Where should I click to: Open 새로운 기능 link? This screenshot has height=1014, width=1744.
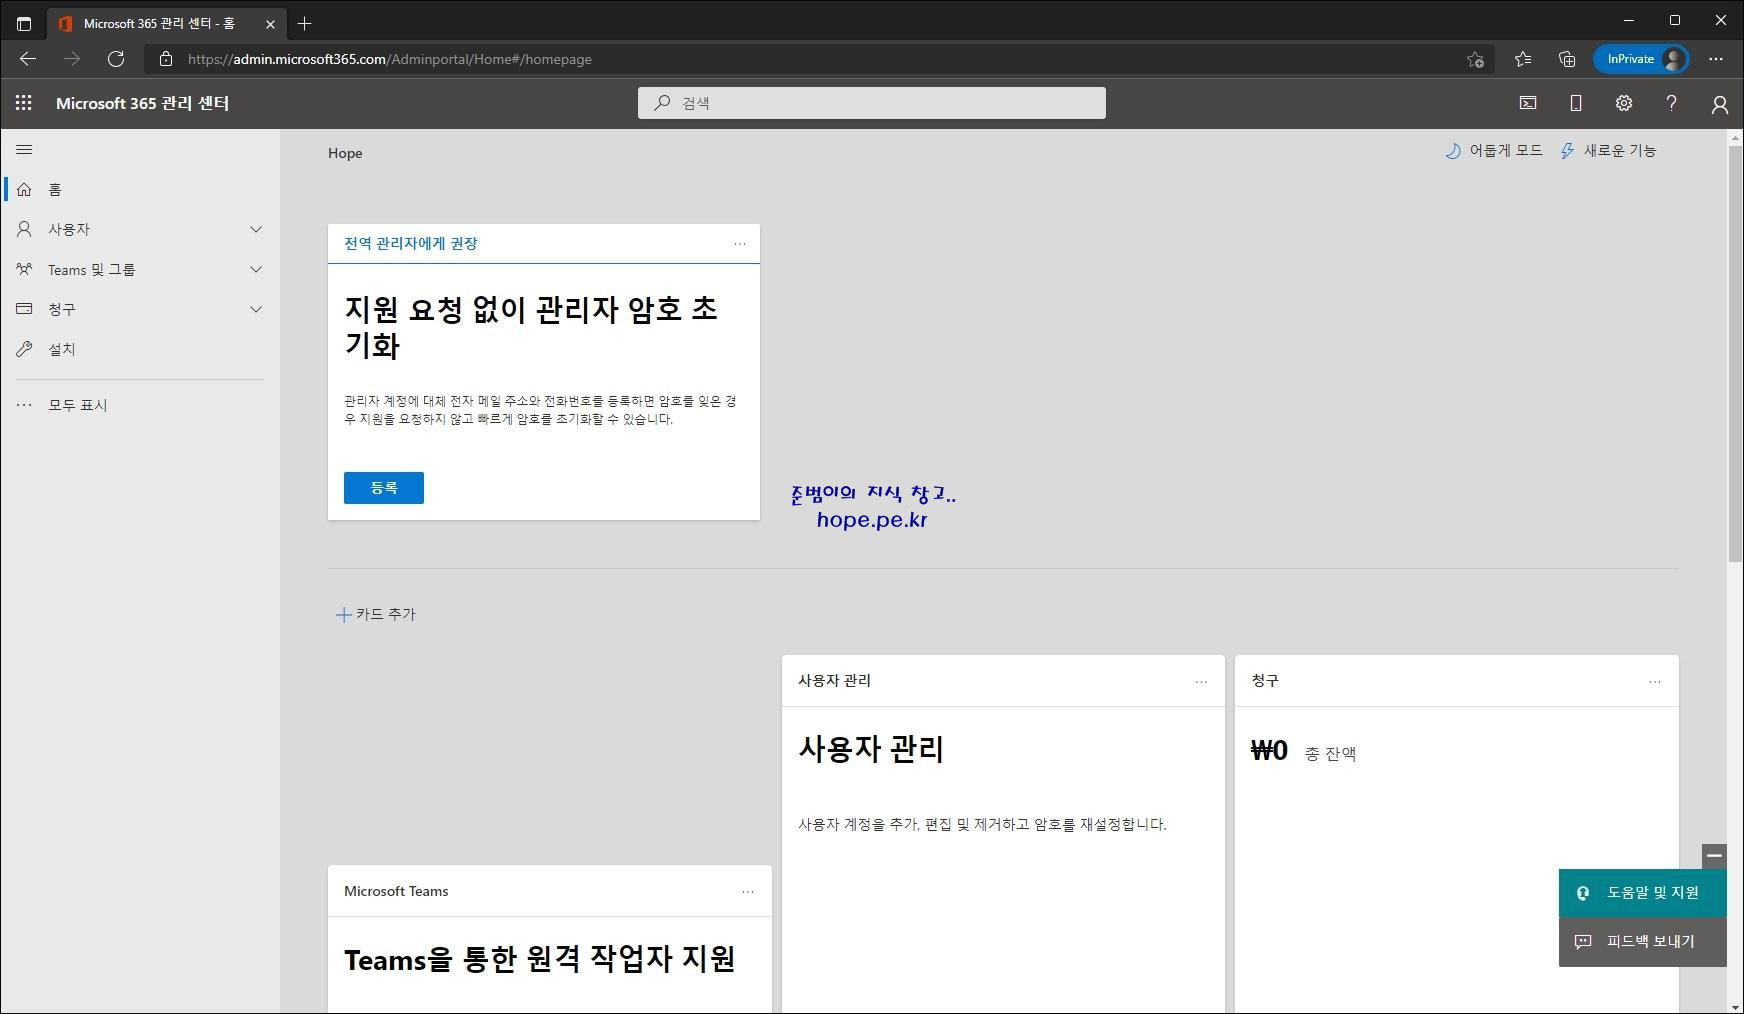[1608, 151]
